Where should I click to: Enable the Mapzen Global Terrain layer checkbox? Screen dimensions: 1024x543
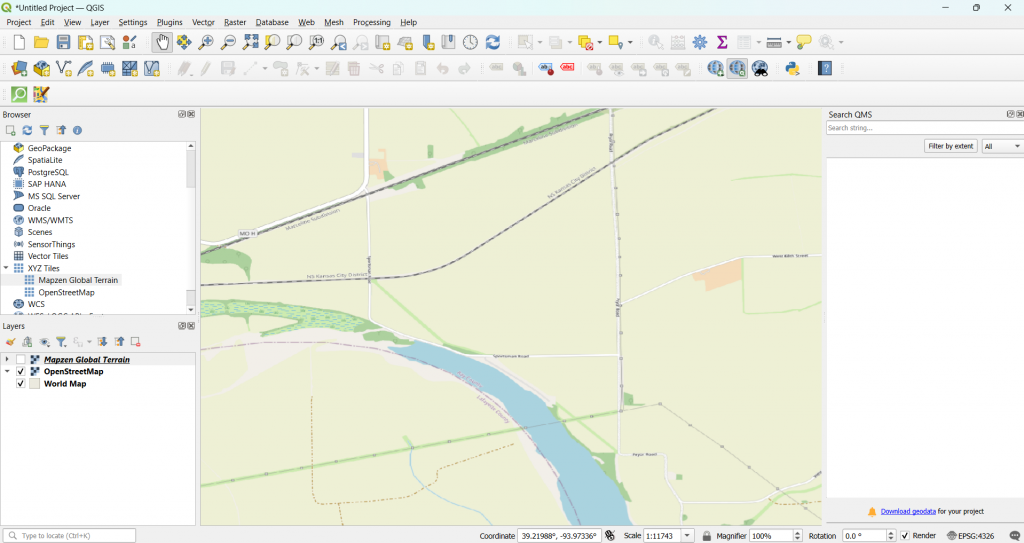[21, 360]
